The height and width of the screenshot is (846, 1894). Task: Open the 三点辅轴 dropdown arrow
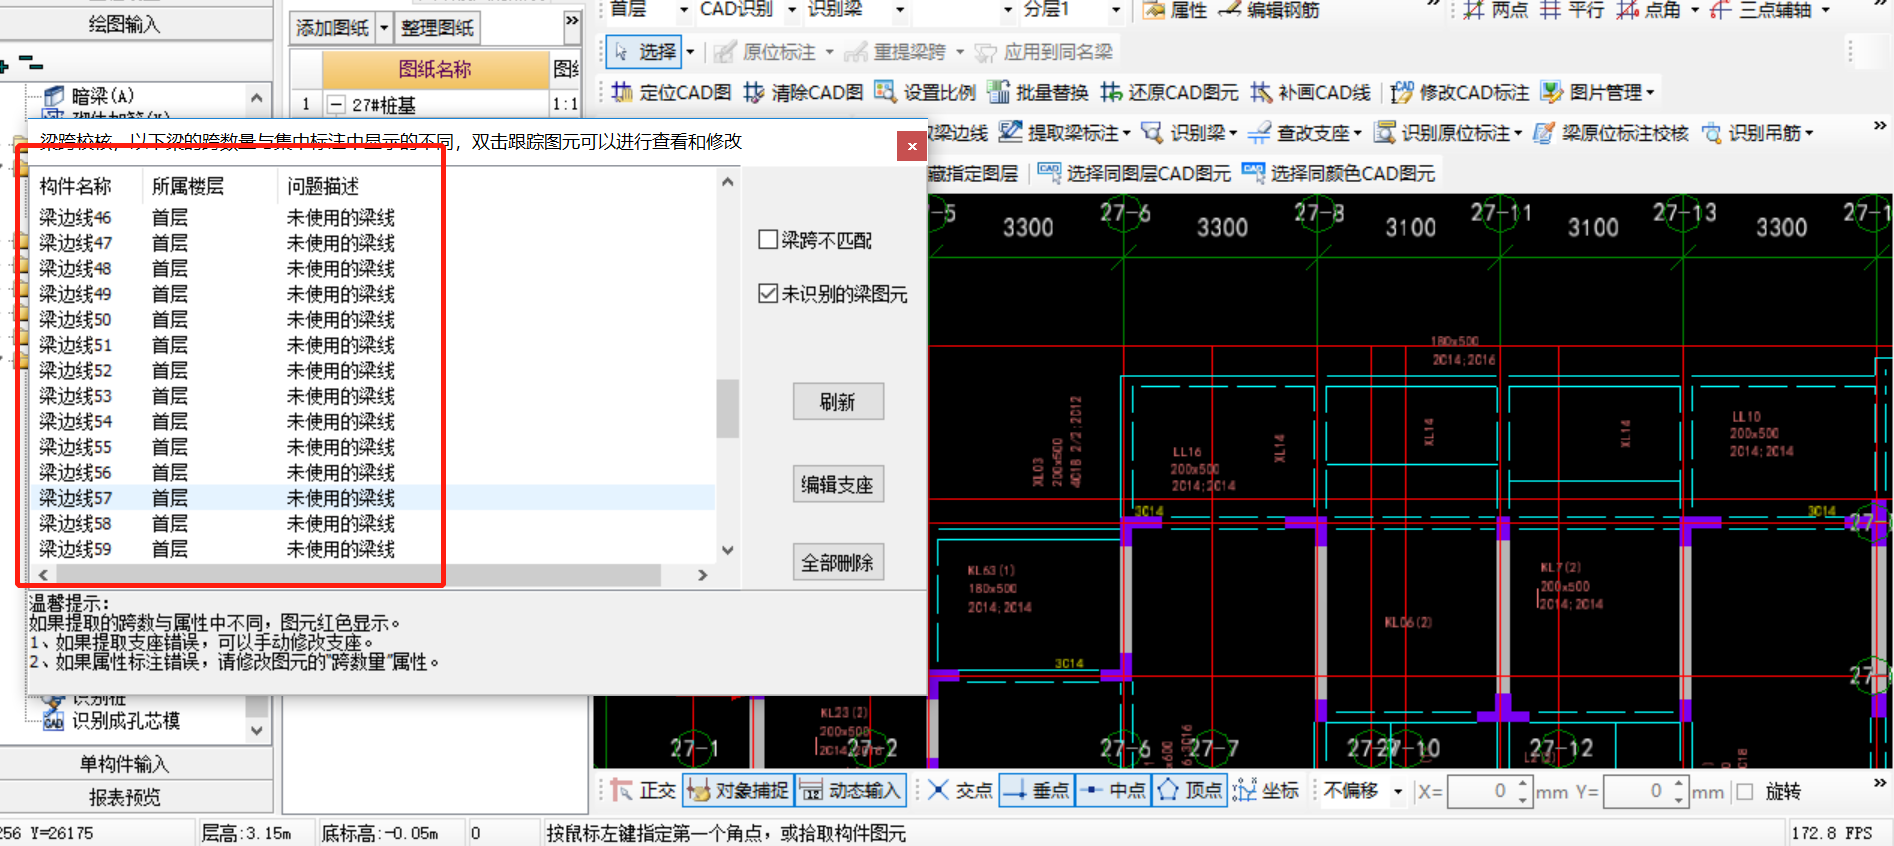click(1825, 10)
